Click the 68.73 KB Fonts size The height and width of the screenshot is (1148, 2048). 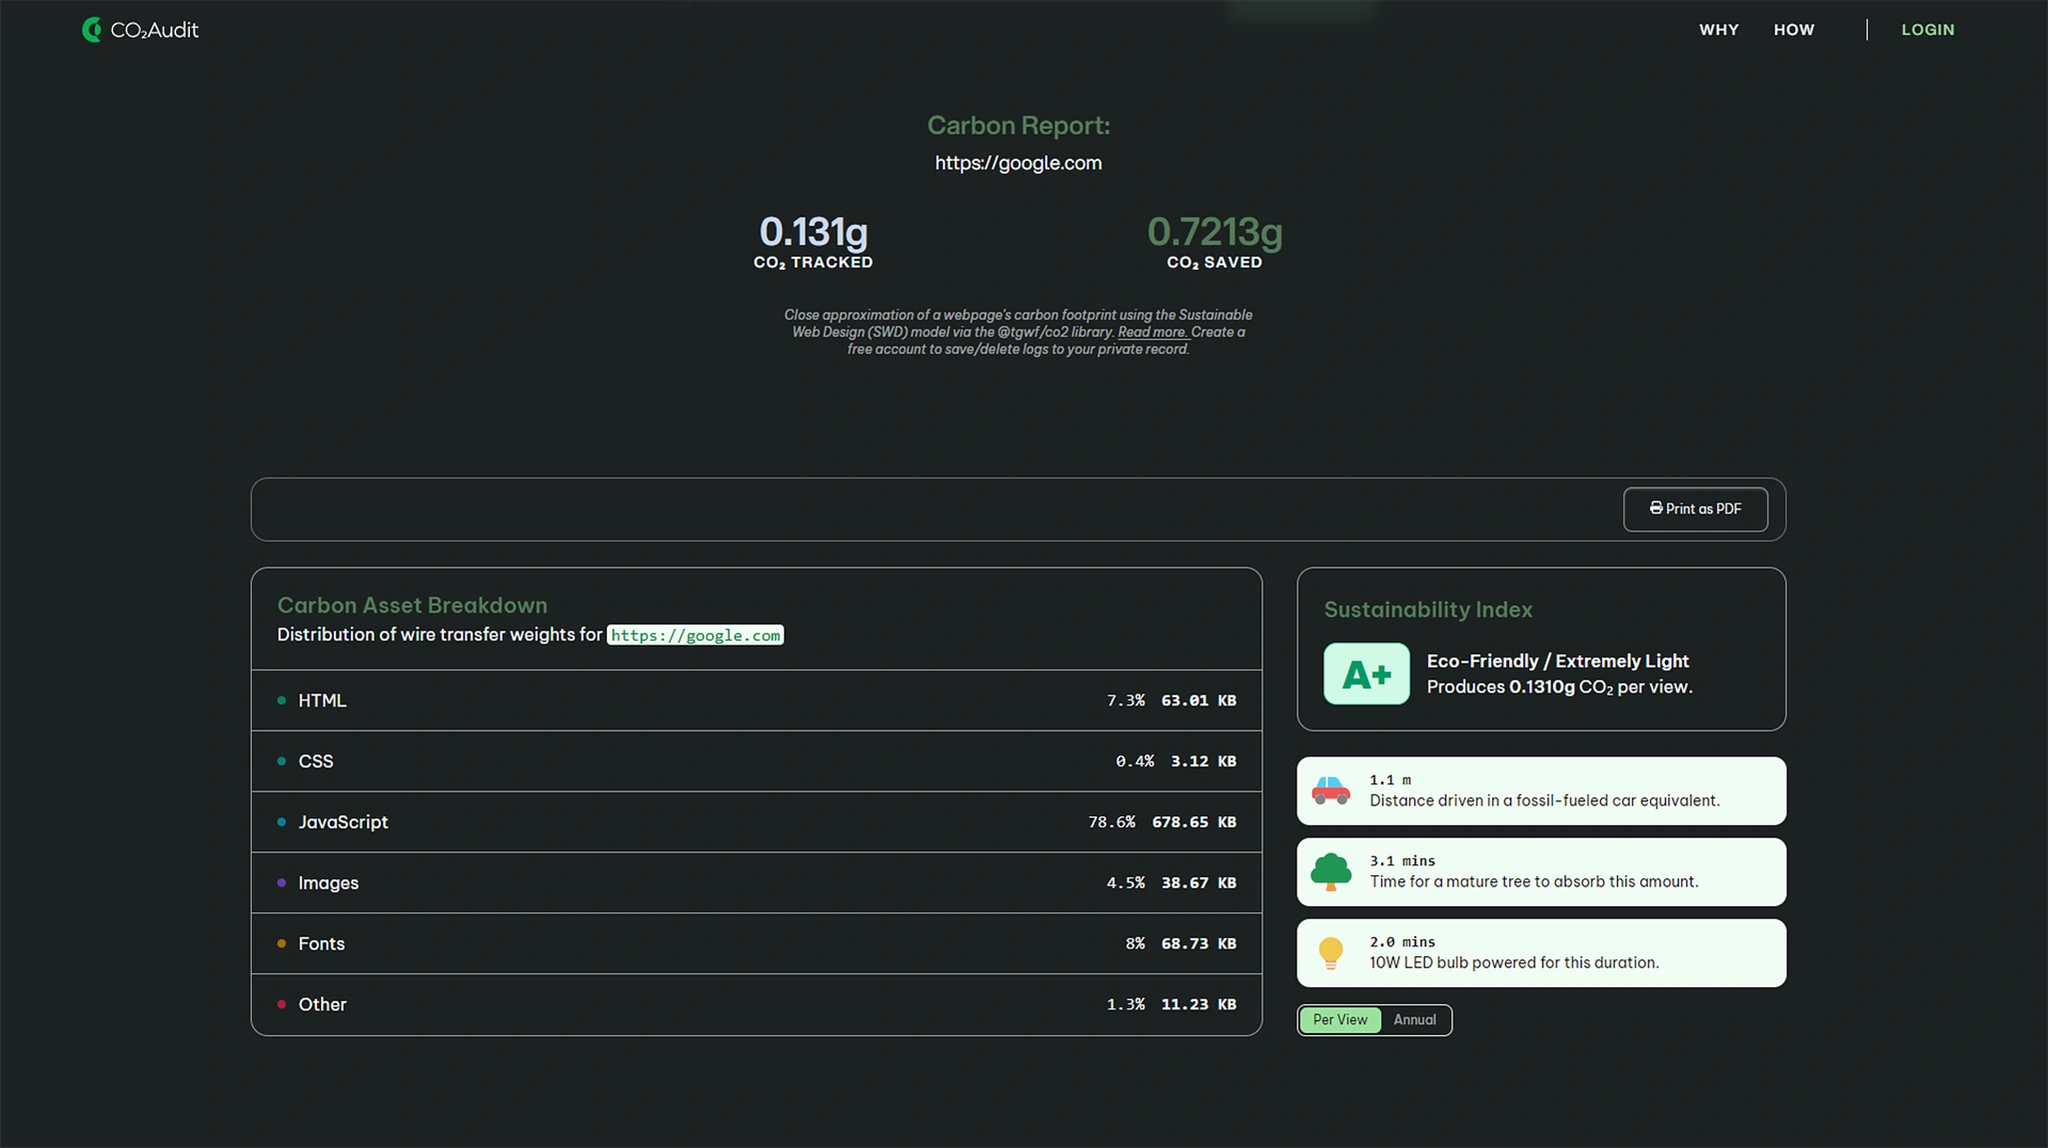1199,944
